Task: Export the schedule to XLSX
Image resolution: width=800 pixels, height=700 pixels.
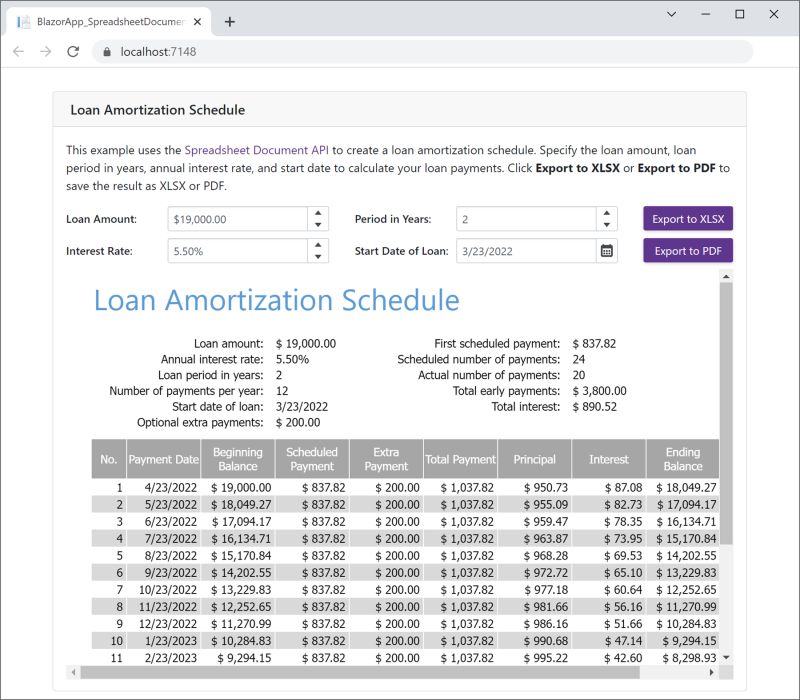Action: coord(687,218)
